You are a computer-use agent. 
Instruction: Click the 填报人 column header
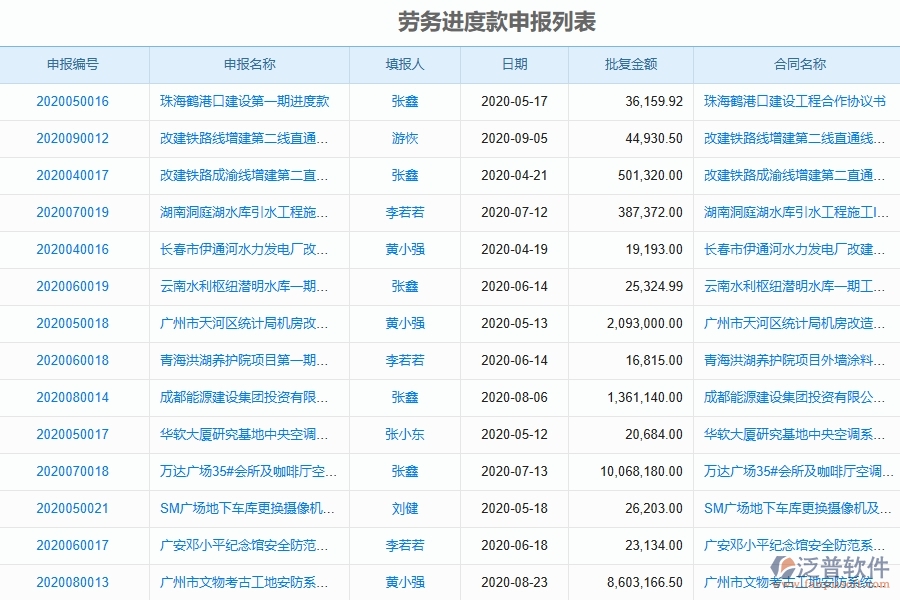(x=404, y=64)
